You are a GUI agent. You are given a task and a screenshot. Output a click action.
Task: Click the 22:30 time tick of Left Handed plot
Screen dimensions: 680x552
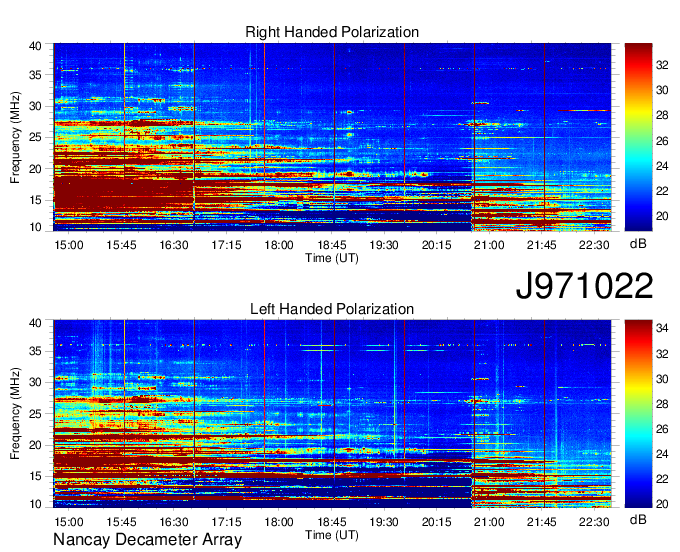coord(594,522)
